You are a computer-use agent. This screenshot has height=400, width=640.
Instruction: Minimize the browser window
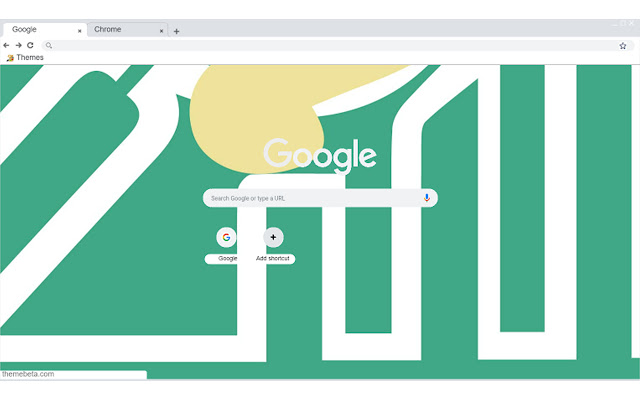(x=614, y=24)
